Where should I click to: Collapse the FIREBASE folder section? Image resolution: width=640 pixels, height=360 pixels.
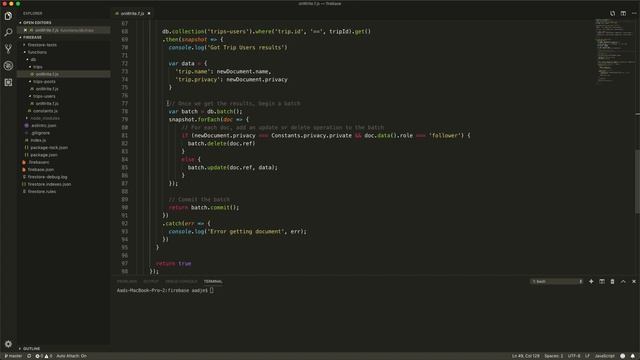(x=32, y=38)
